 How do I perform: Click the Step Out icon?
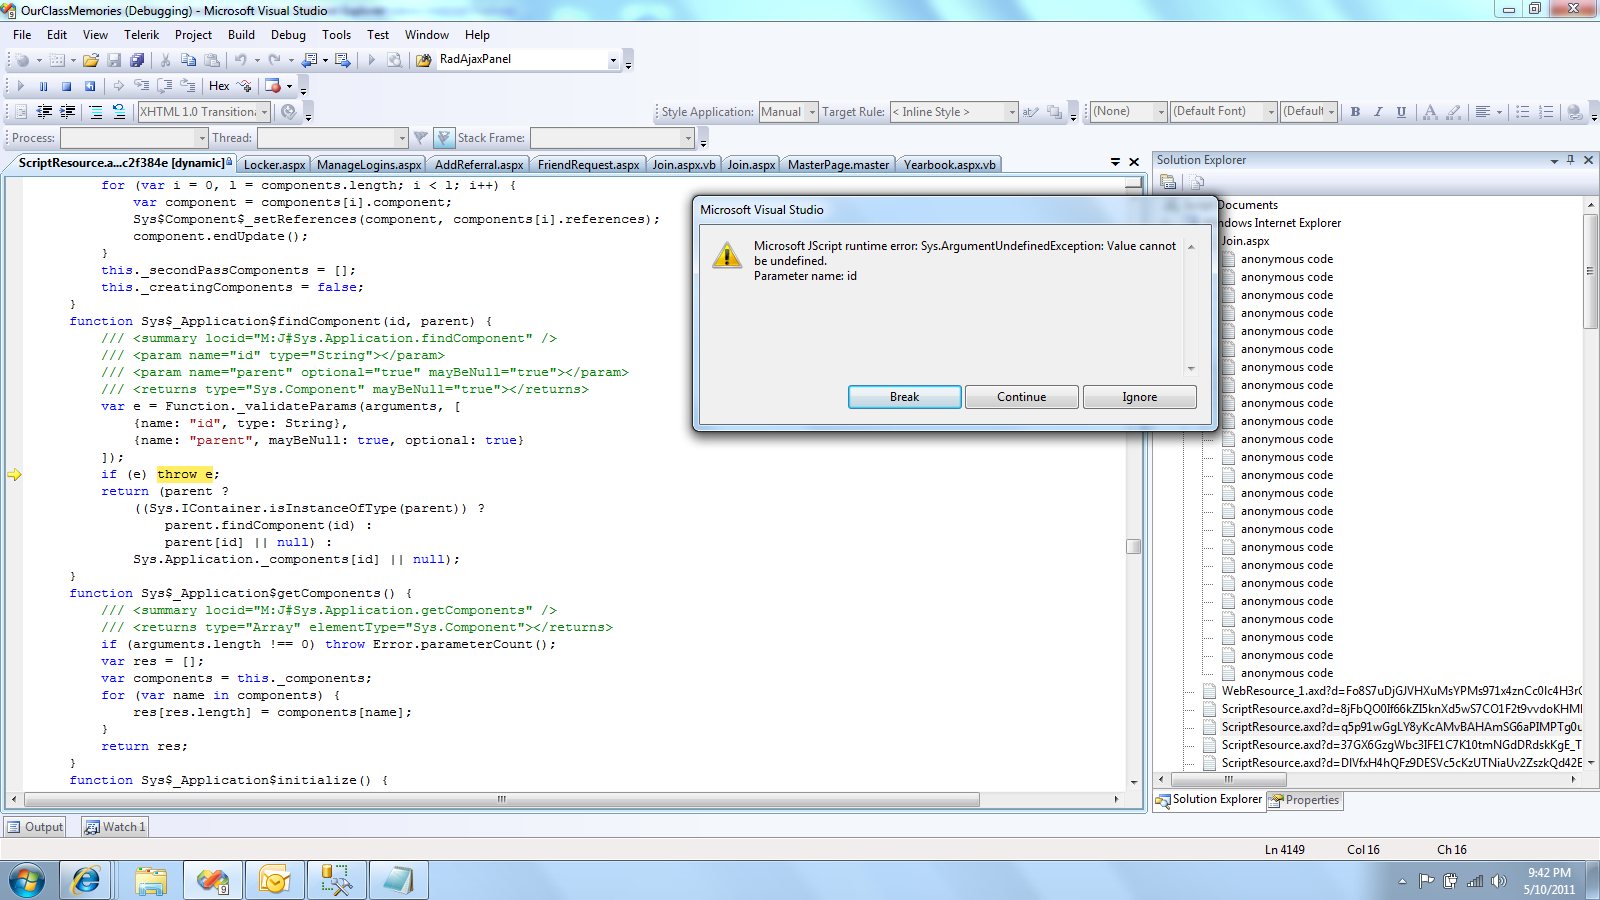click(188, 86)
